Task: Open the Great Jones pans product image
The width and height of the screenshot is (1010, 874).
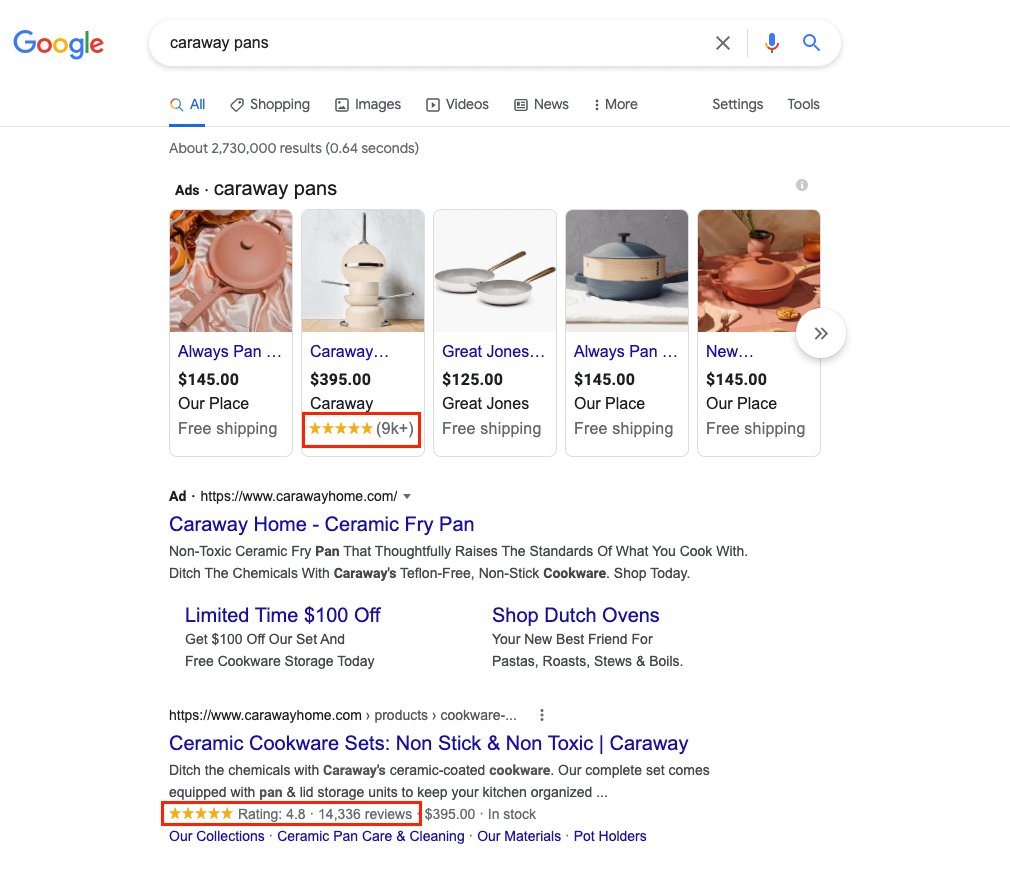Action: [495, 271]
